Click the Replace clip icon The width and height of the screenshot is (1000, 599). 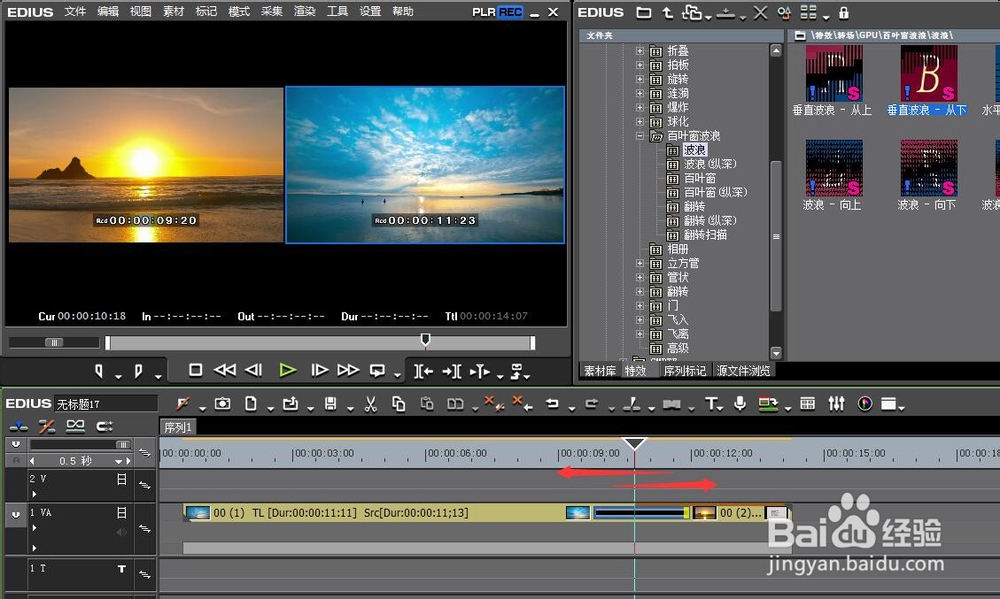click(x=455, y=404)
